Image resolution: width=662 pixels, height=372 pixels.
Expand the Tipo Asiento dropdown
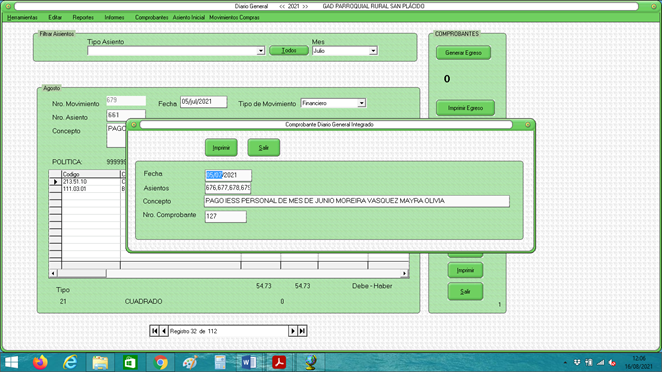[x=260, y=51]
